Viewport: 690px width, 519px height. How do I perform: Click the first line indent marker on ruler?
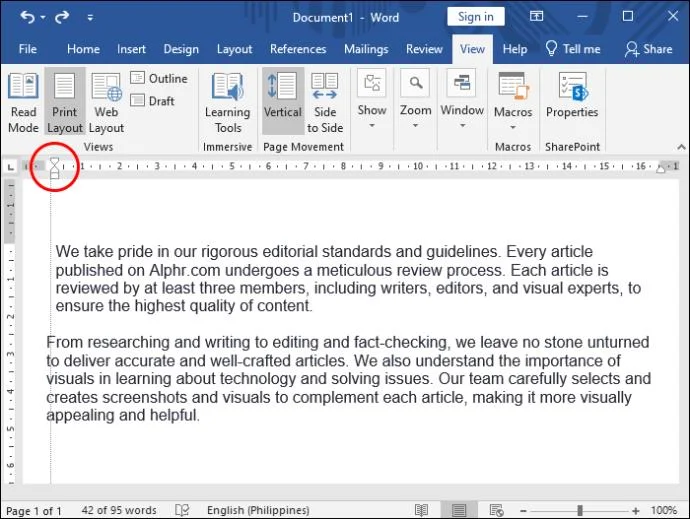tap(54, 162)
